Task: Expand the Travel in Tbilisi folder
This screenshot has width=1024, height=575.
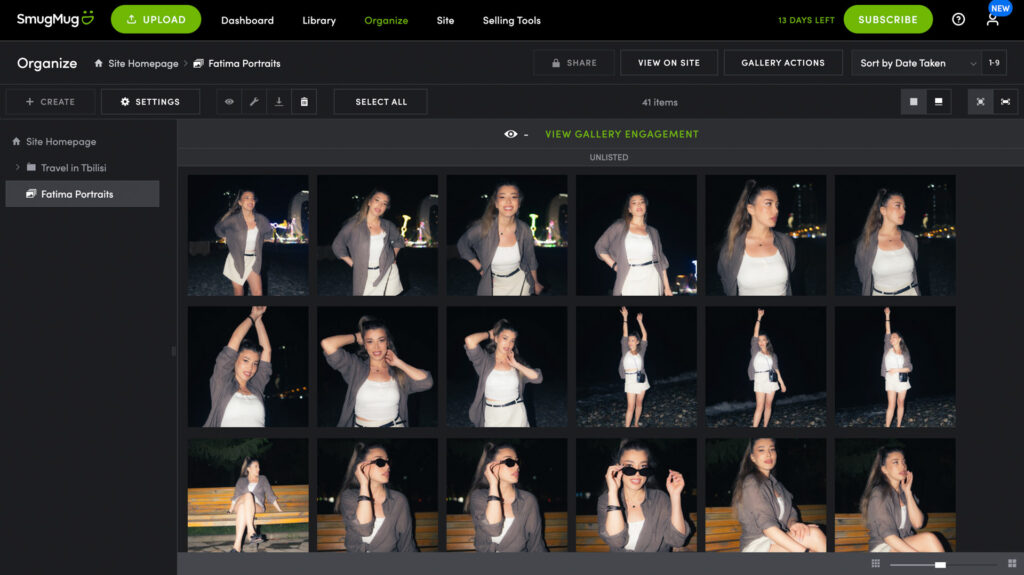Action: (18, 167)
